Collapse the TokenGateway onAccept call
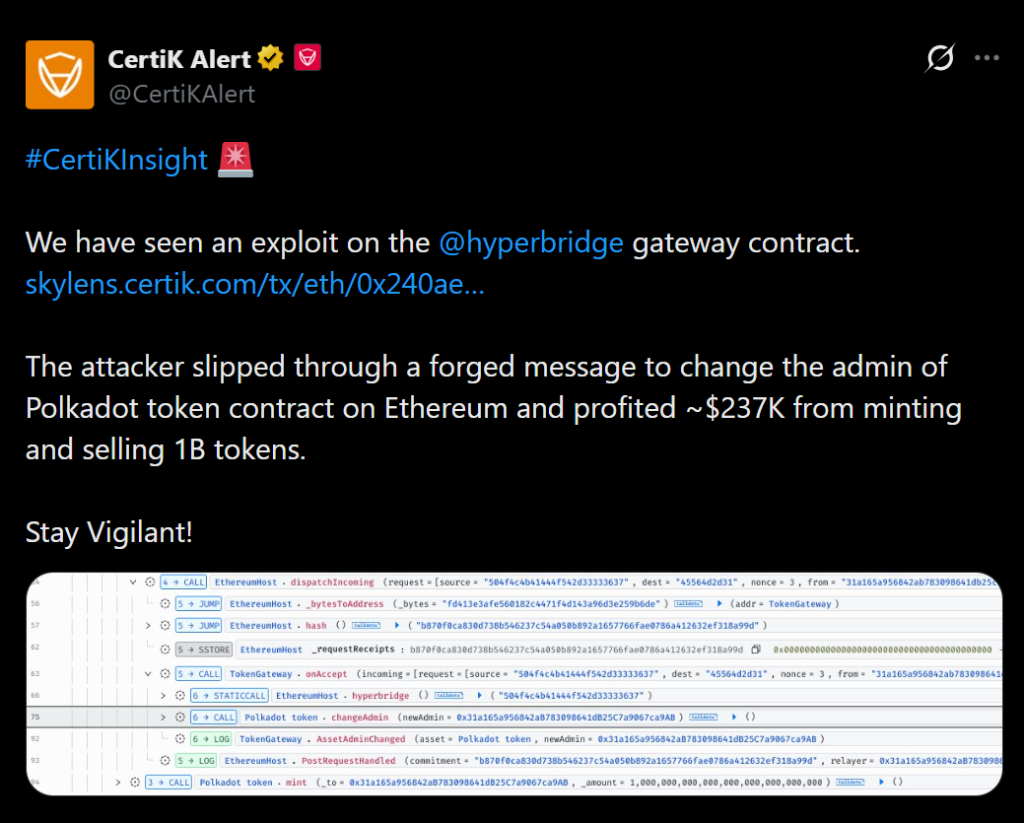Image resolution: width=1024 pixels, height=823 pixels. pyautogui.click(x=149, y=673)
